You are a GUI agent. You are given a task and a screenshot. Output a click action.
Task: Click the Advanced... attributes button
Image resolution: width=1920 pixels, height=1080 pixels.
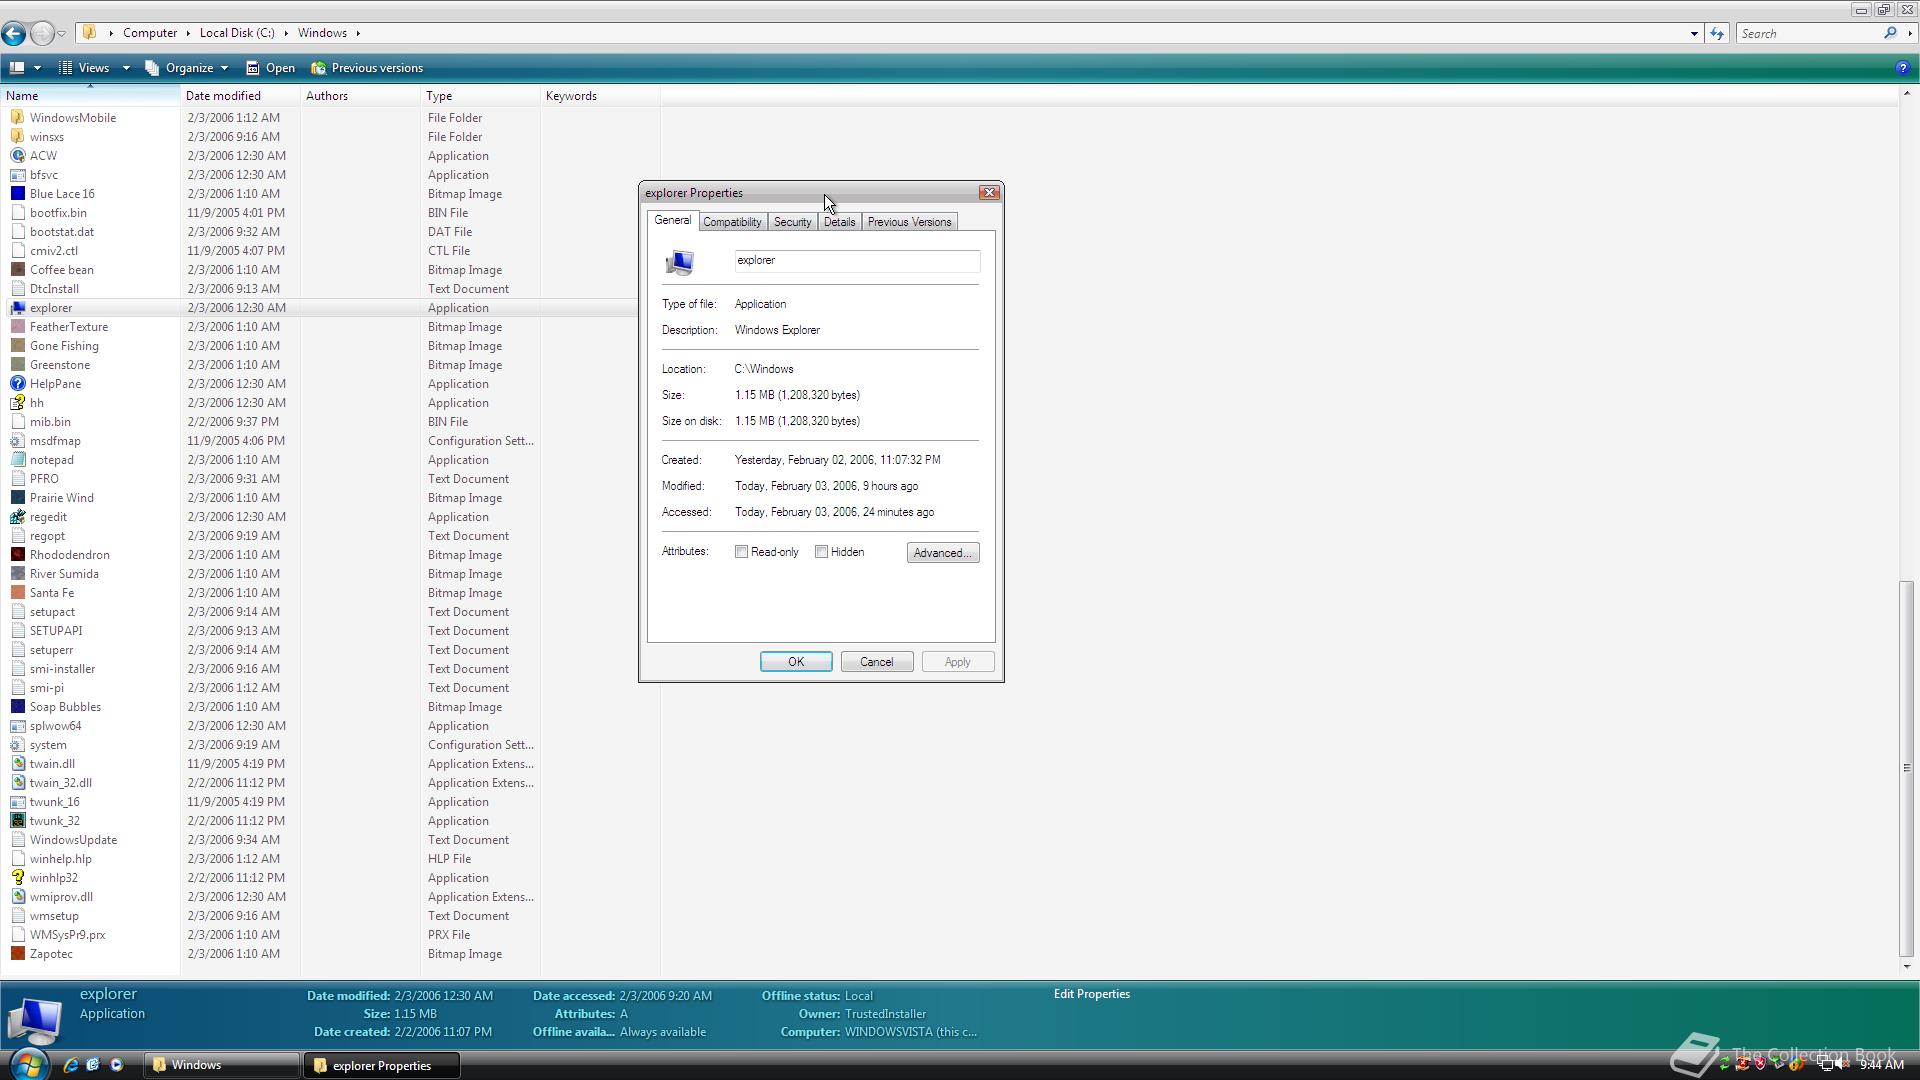[x=942, y=553]
